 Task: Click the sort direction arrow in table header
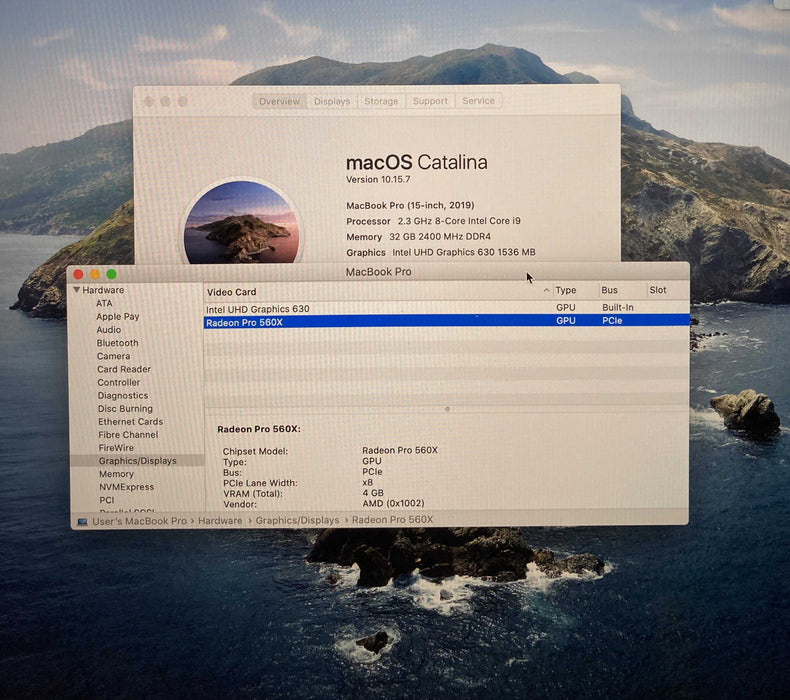click(x=546, y=290)
